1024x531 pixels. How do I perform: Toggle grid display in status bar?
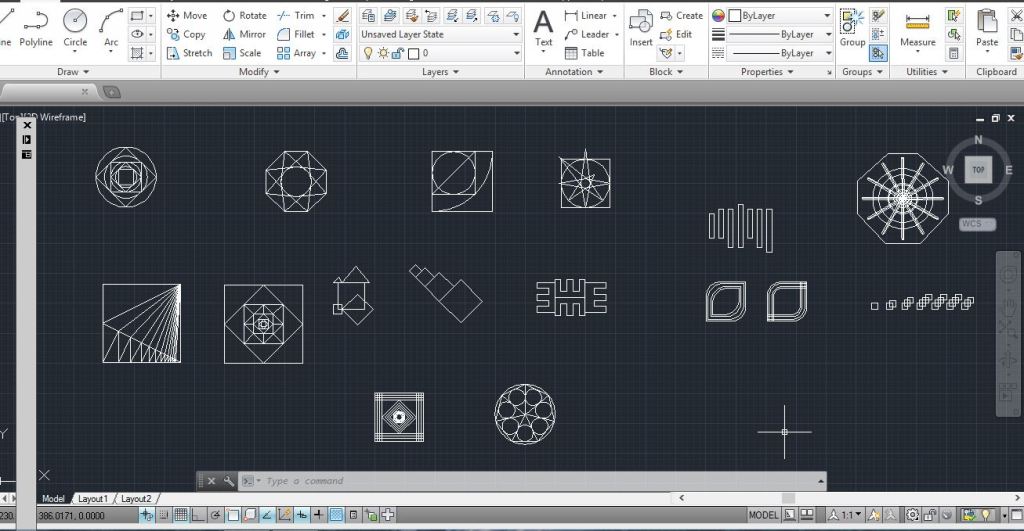[x=181, y=515]
